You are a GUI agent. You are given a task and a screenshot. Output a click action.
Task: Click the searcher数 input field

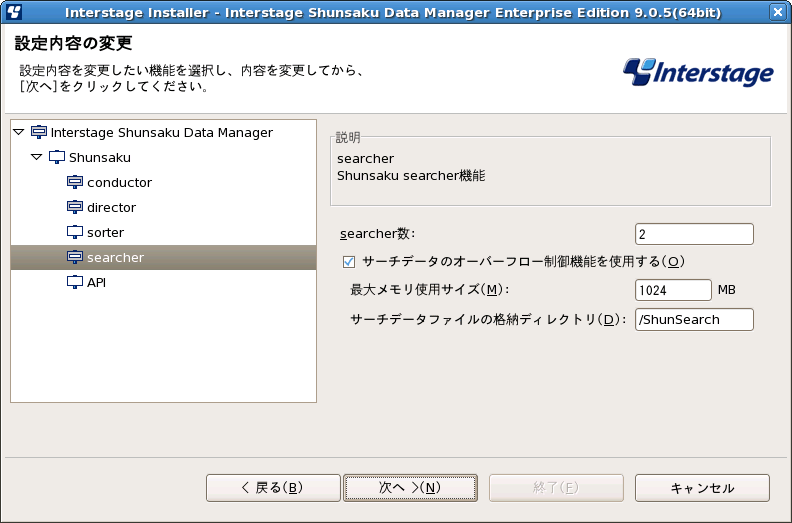click(694, 234)
